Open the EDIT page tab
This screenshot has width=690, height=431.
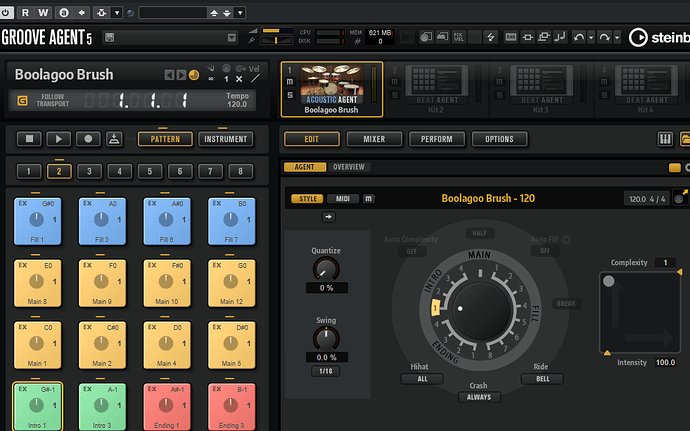pos(312,139)
